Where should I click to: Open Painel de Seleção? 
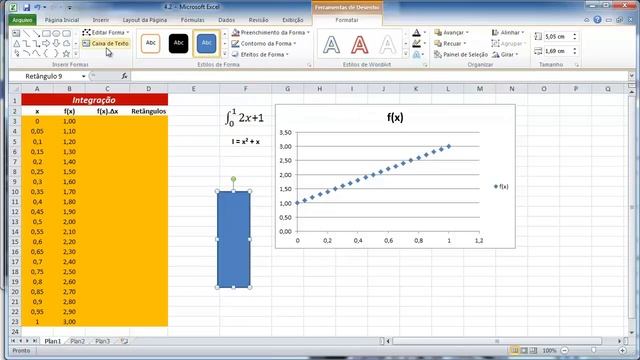[461, 54]
